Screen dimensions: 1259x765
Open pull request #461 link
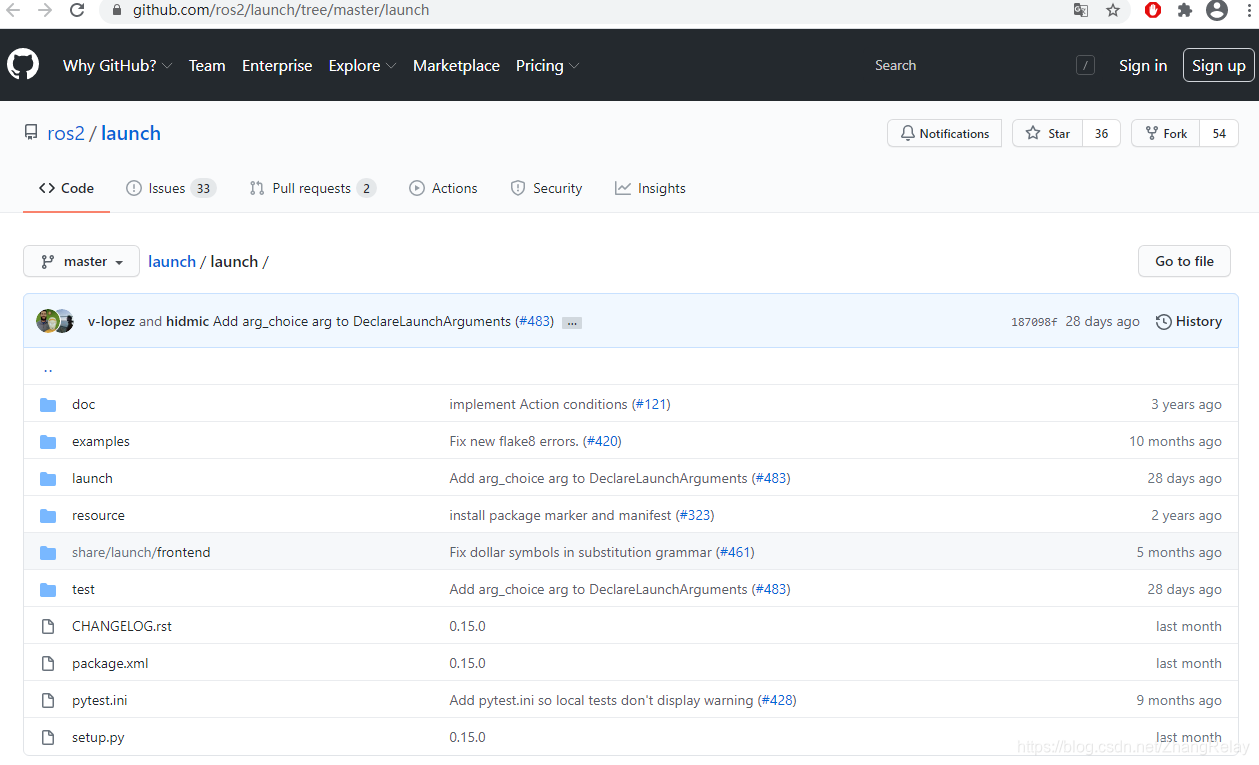[735, 552]
